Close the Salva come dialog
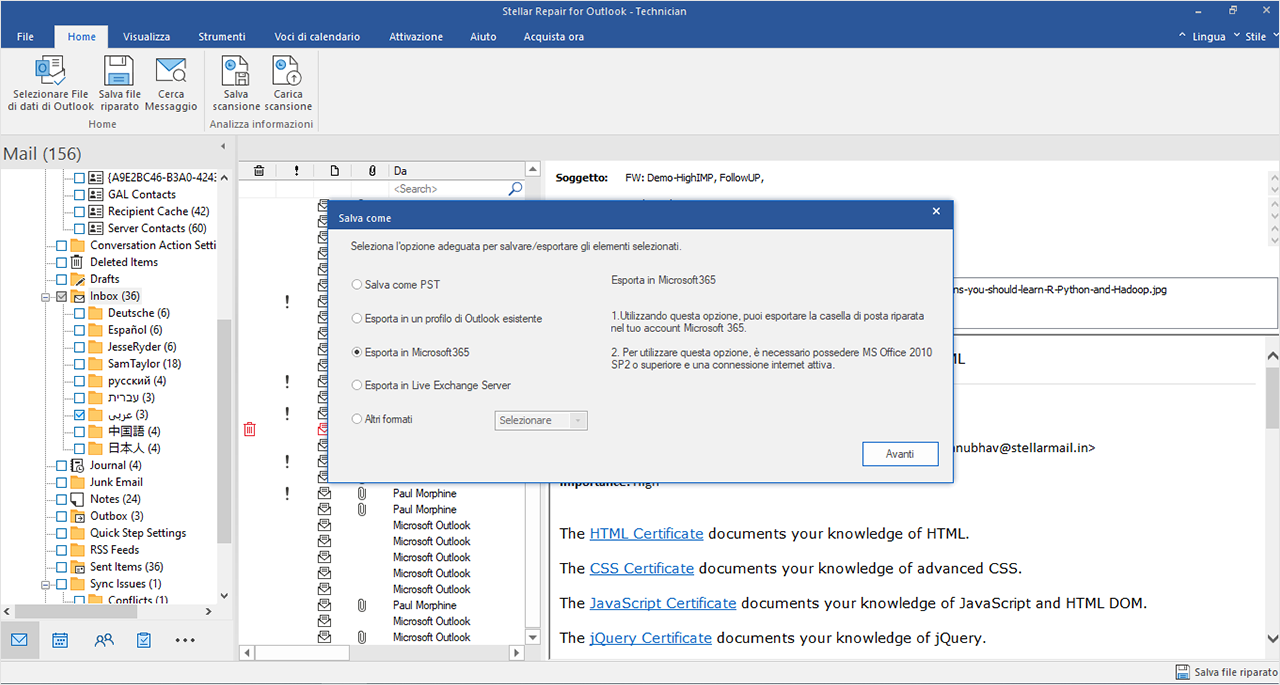 pos(936,212)
